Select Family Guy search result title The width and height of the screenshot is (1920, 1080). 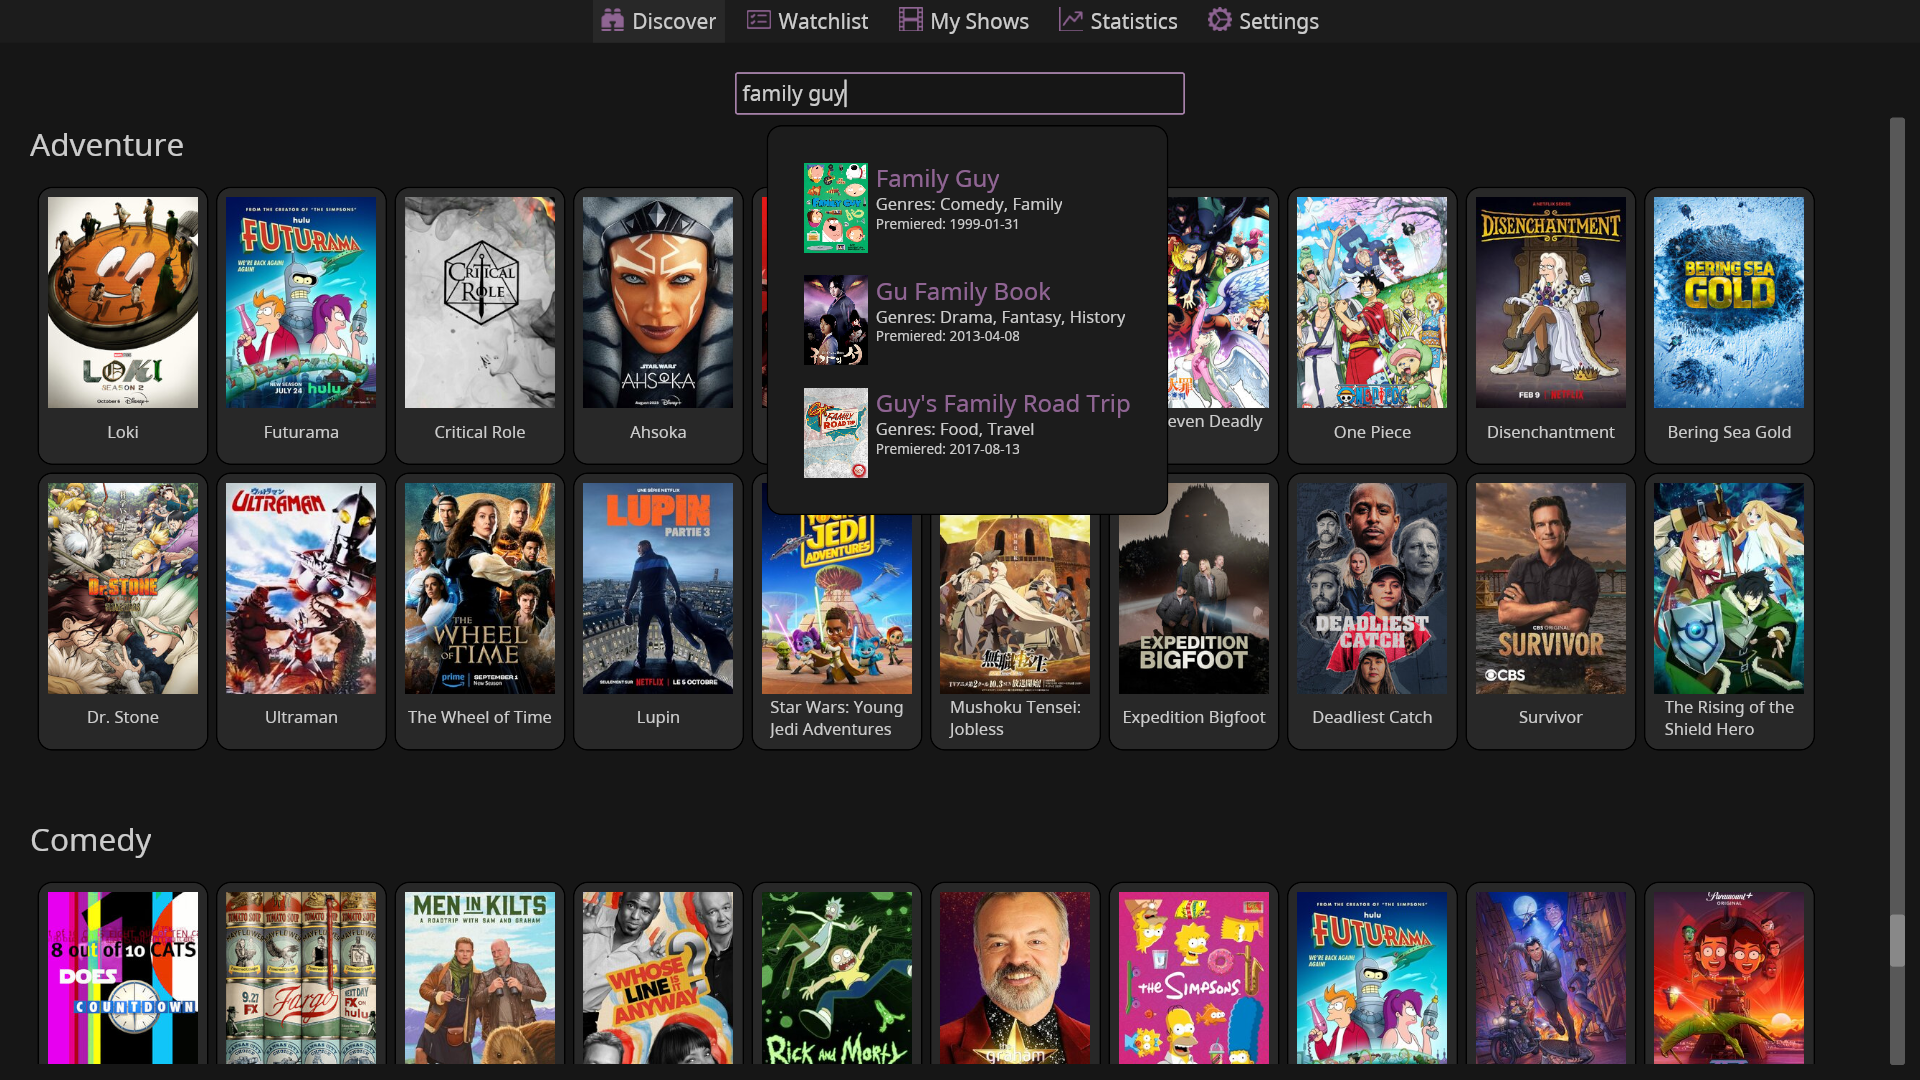click(x=937, y=179)
